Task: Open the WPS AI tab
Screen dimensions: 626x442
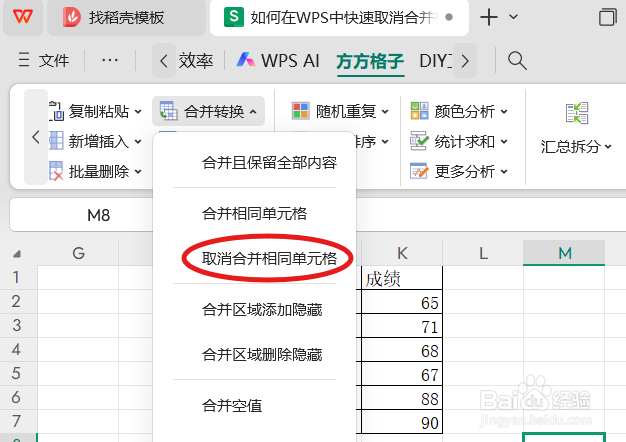Action: point(278,61)
